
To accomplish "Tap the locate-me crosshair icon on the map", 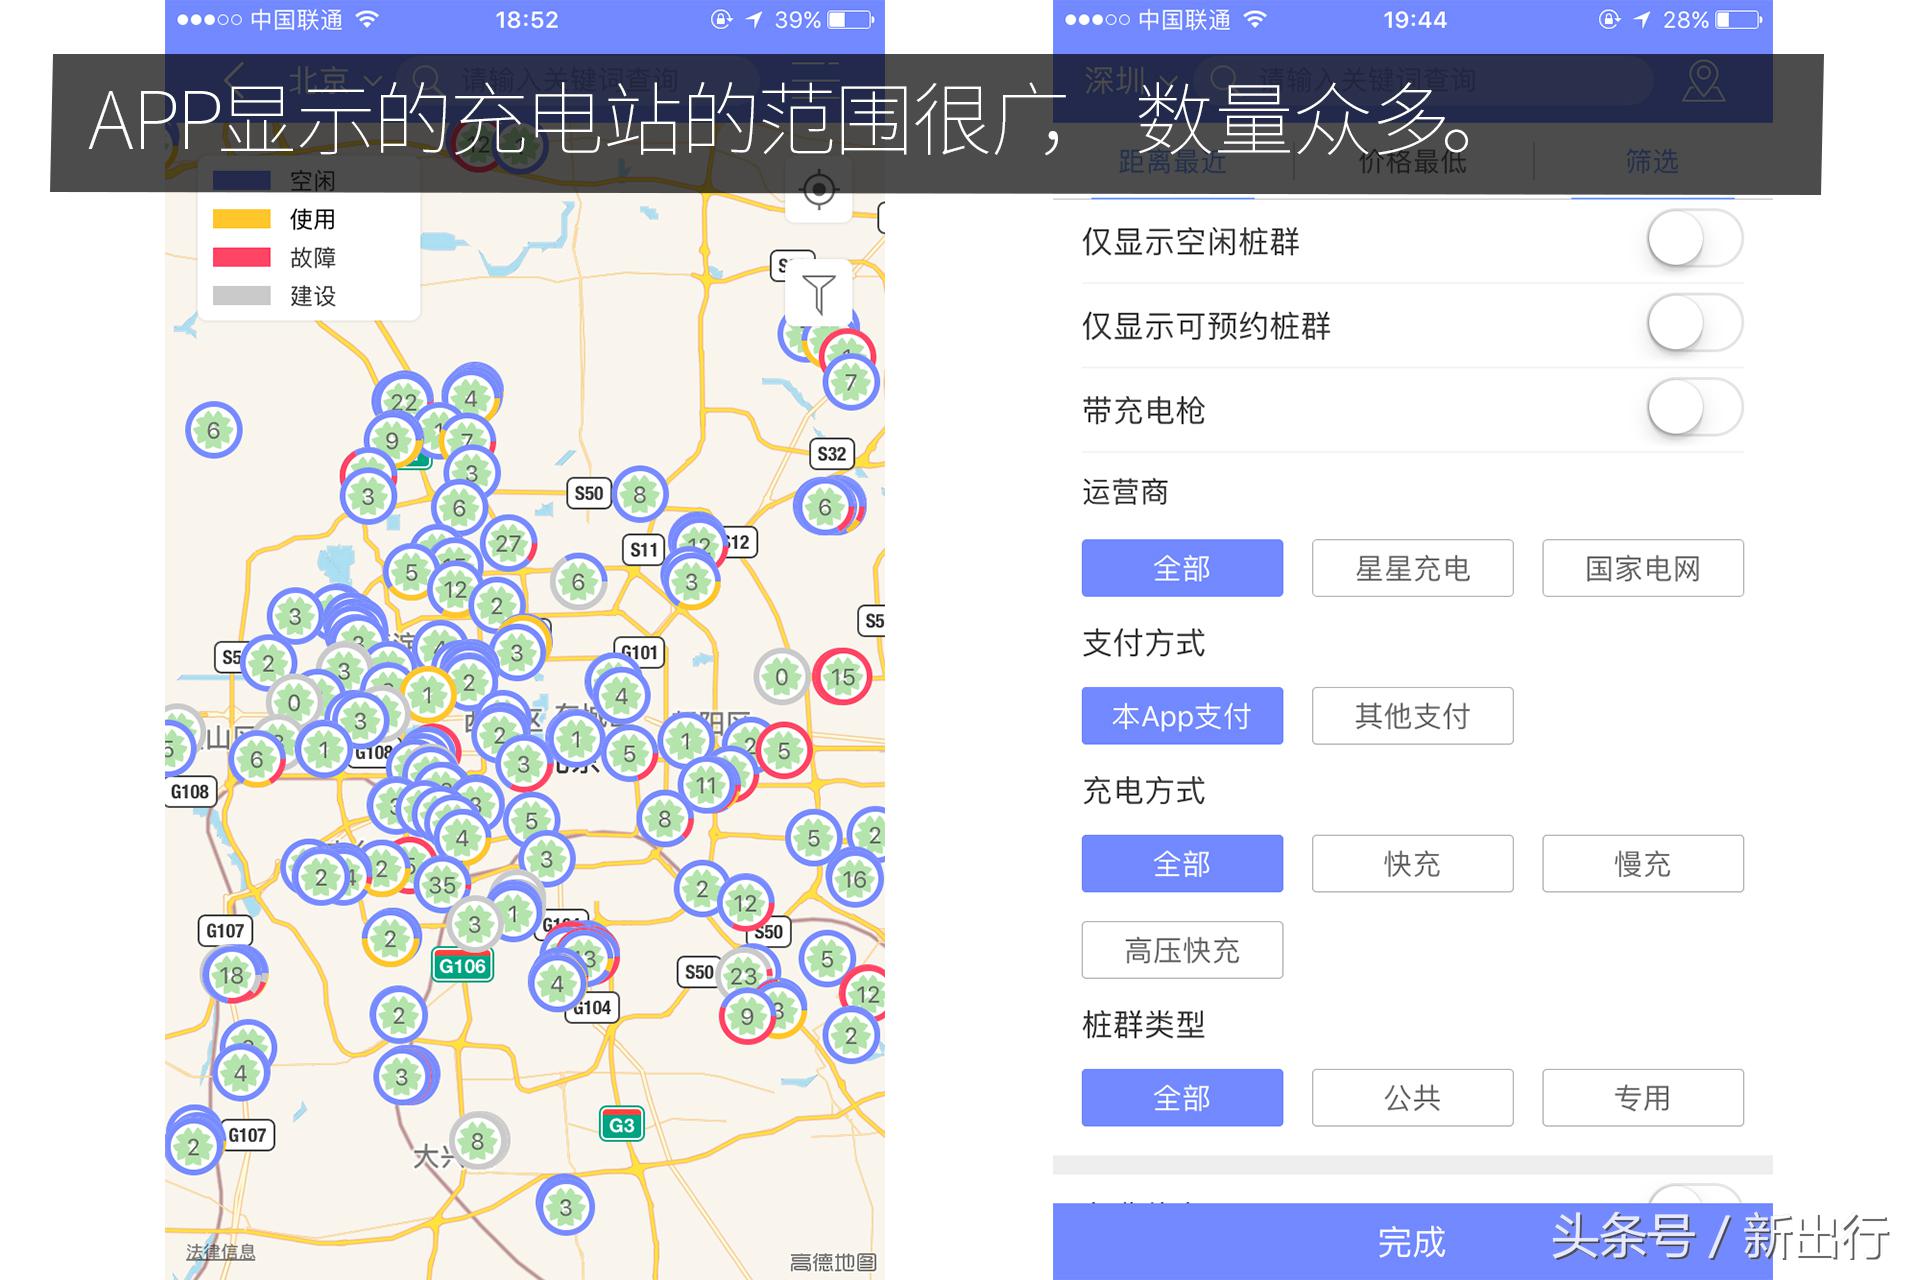I will click(820, 190).
